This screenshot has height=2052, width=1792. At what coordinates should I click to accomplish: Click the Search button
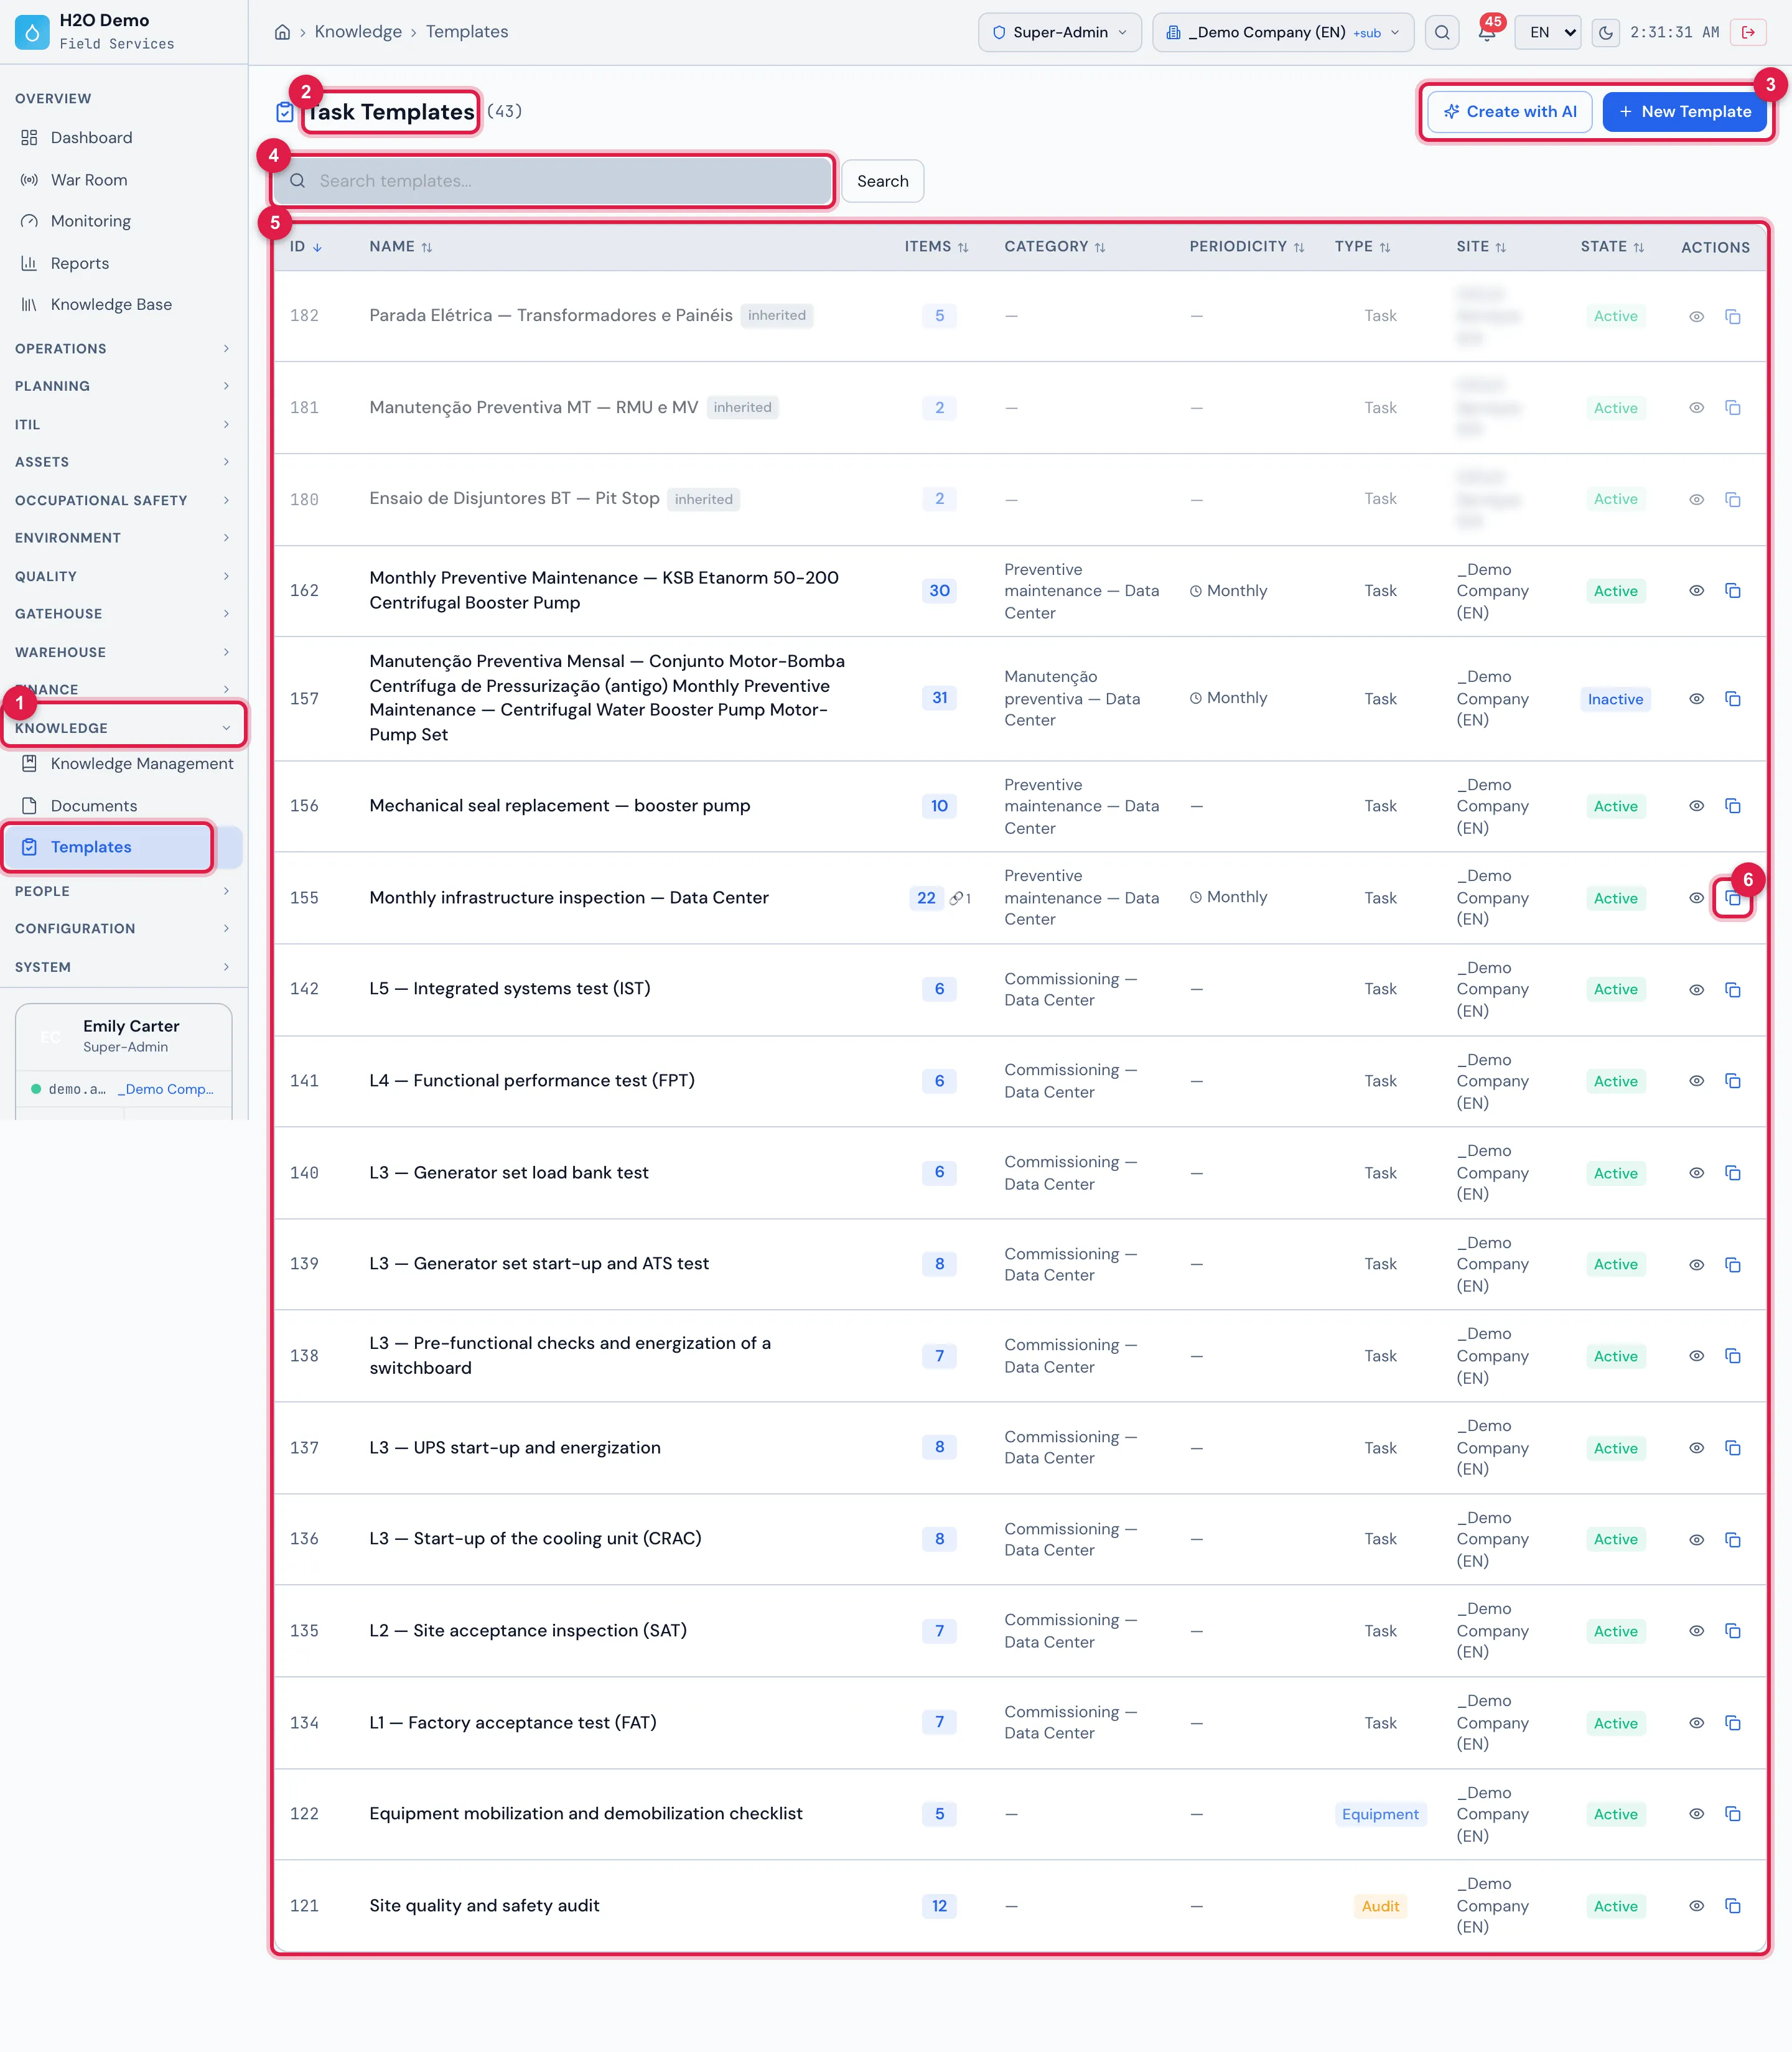coord(882,181)
